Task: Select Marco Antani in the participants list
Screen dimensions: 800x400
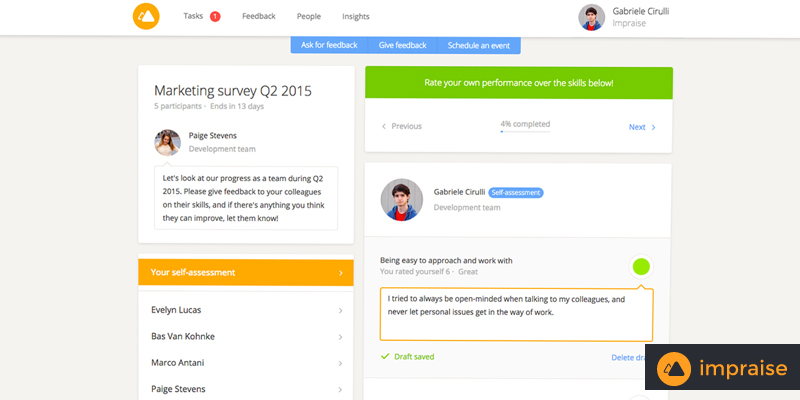Action: (245, 362)
